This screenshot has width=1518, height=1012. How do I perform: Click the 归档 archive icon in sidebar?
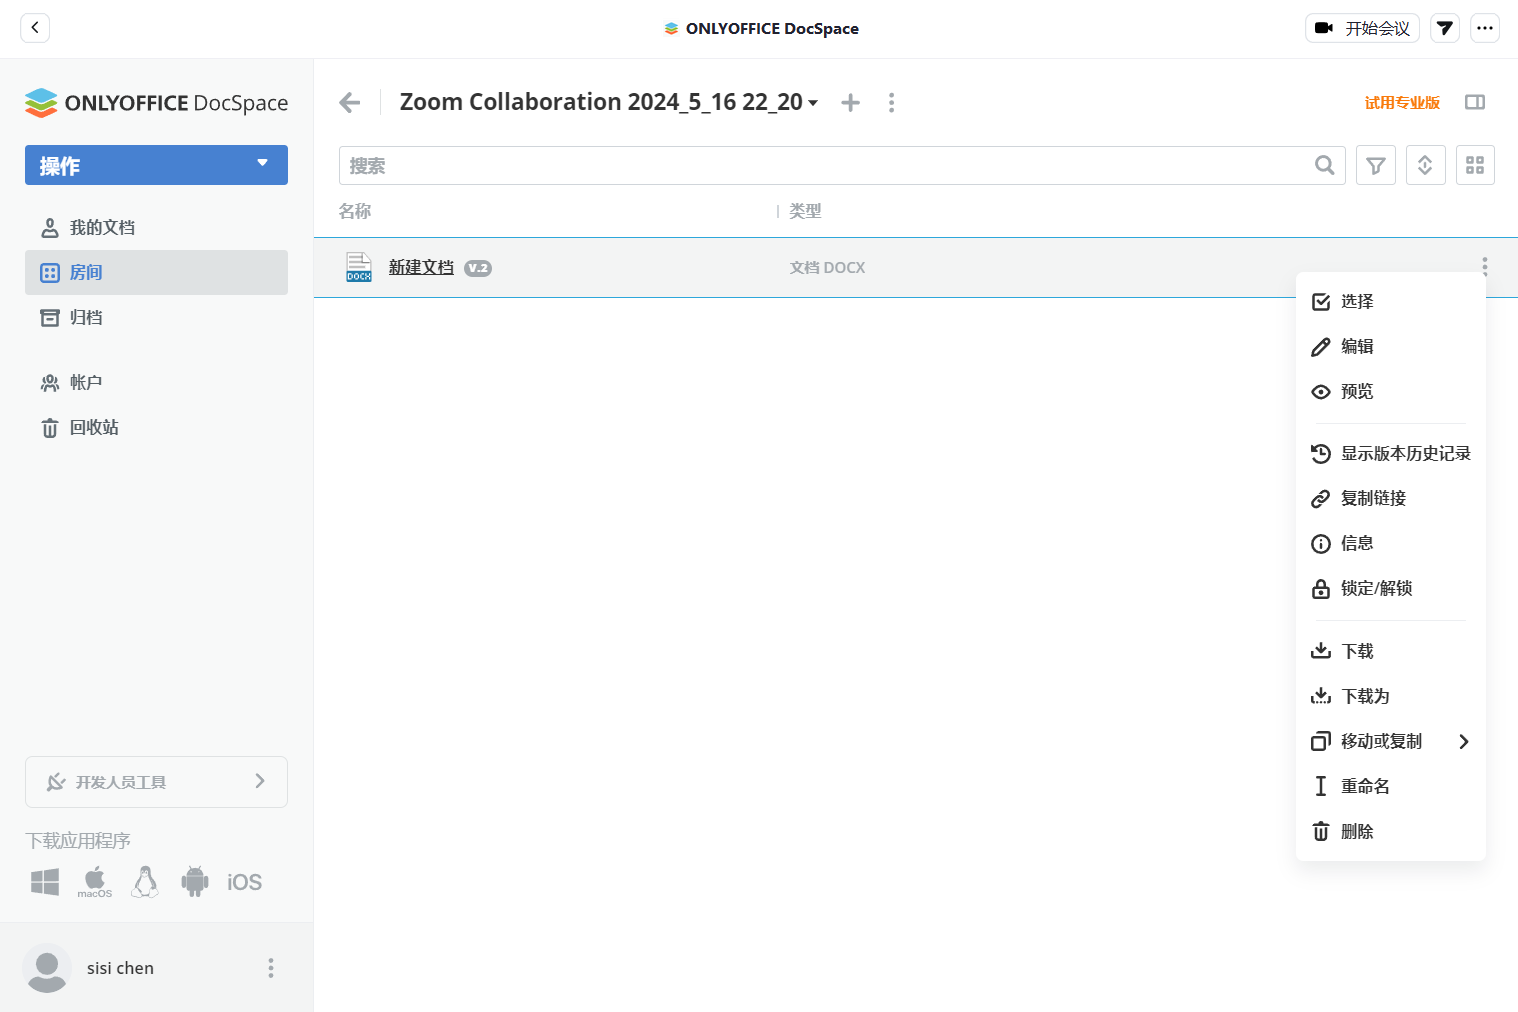[x=49, y=317]
